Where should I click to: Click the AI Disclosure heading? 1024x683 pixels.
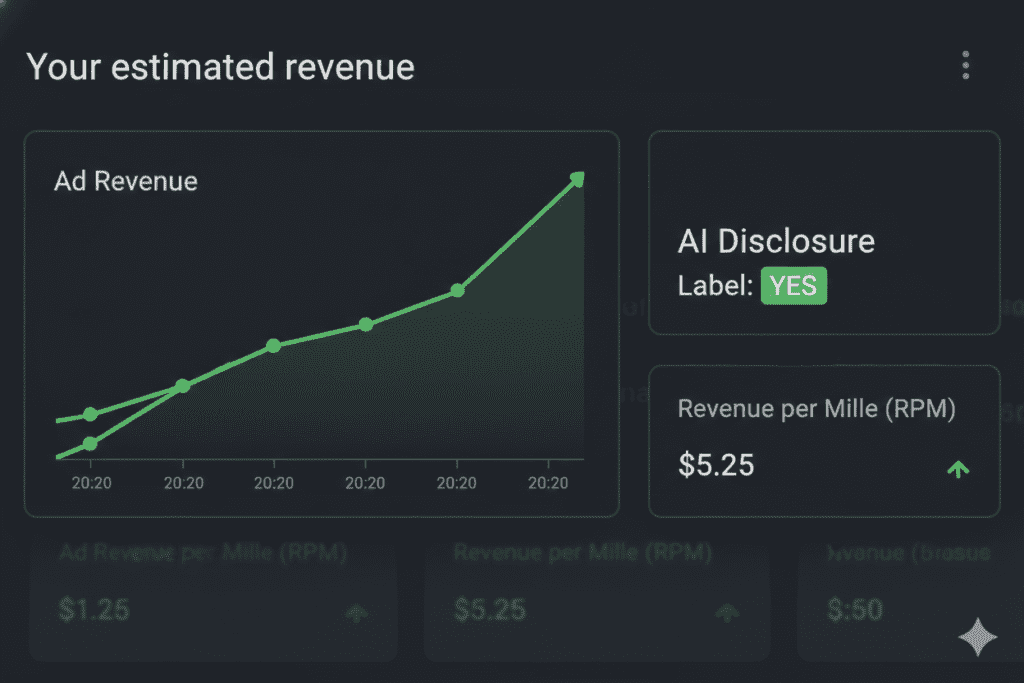click(x=776, y=241)
